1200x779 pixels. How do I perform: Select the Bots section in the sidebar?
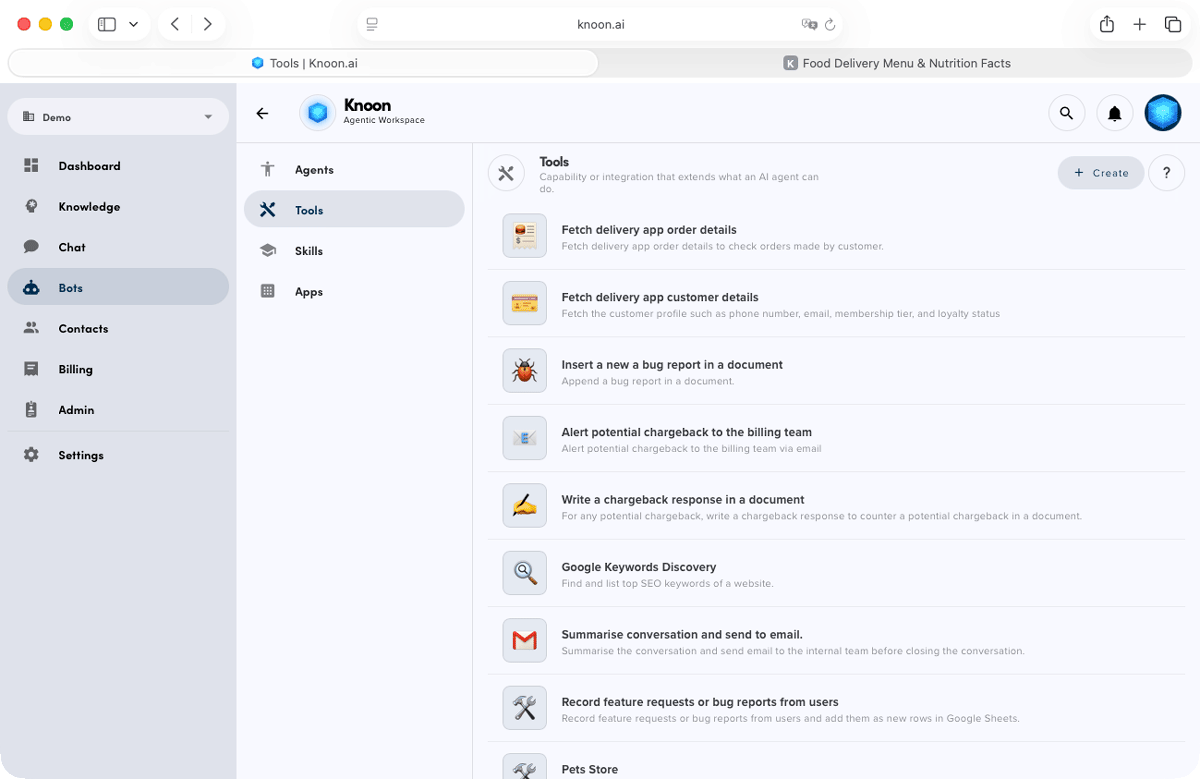point(70,287)
